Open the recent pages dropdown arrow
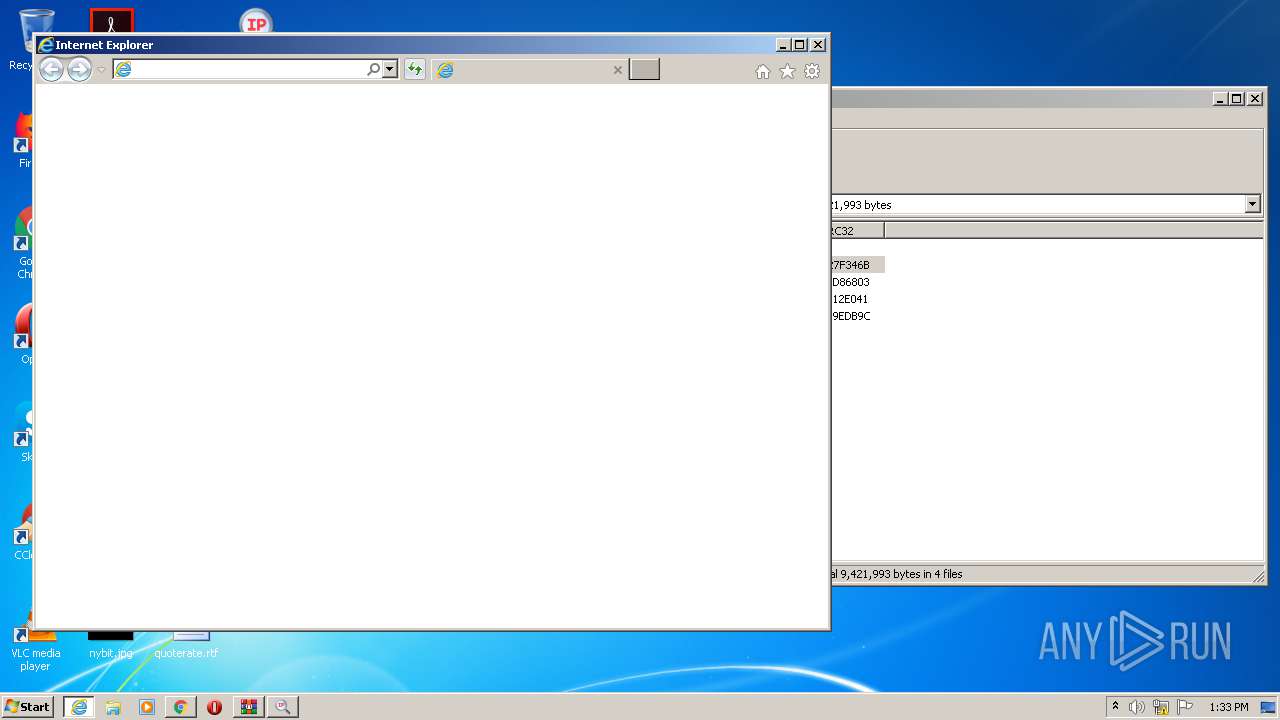The height and width of the screenshot is (720, 1280). [x=101, y=70]
